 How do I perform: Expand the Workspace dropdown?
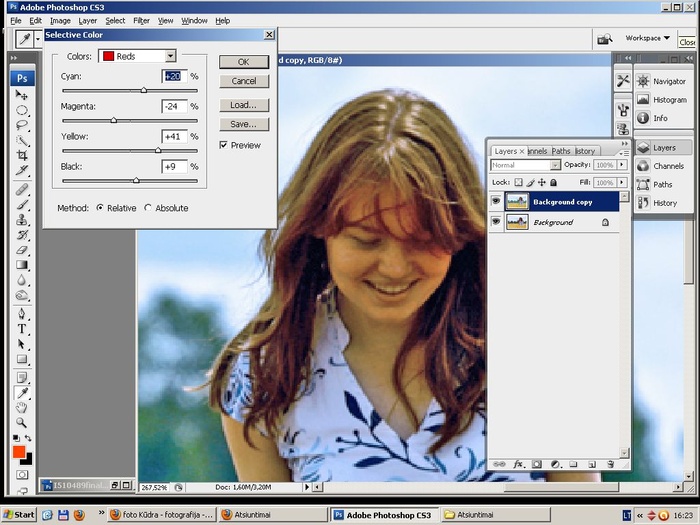click(648, 38)
